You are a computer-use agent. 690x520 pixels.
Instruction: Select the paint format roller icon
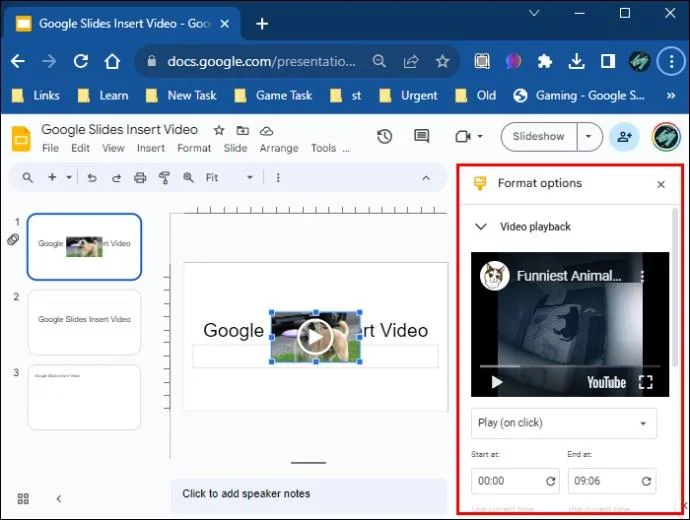(164, 178)
